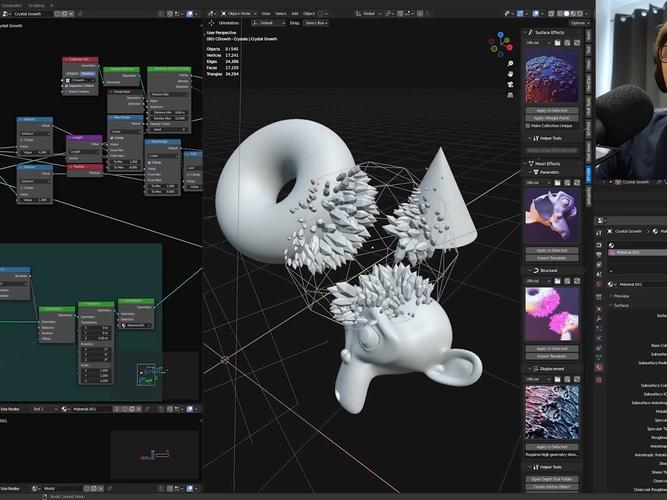Viewport: 667px width, 500px height.
Task: Open the Tool properties tab icon
Action: pyautogui.click(x=599, y=232)
